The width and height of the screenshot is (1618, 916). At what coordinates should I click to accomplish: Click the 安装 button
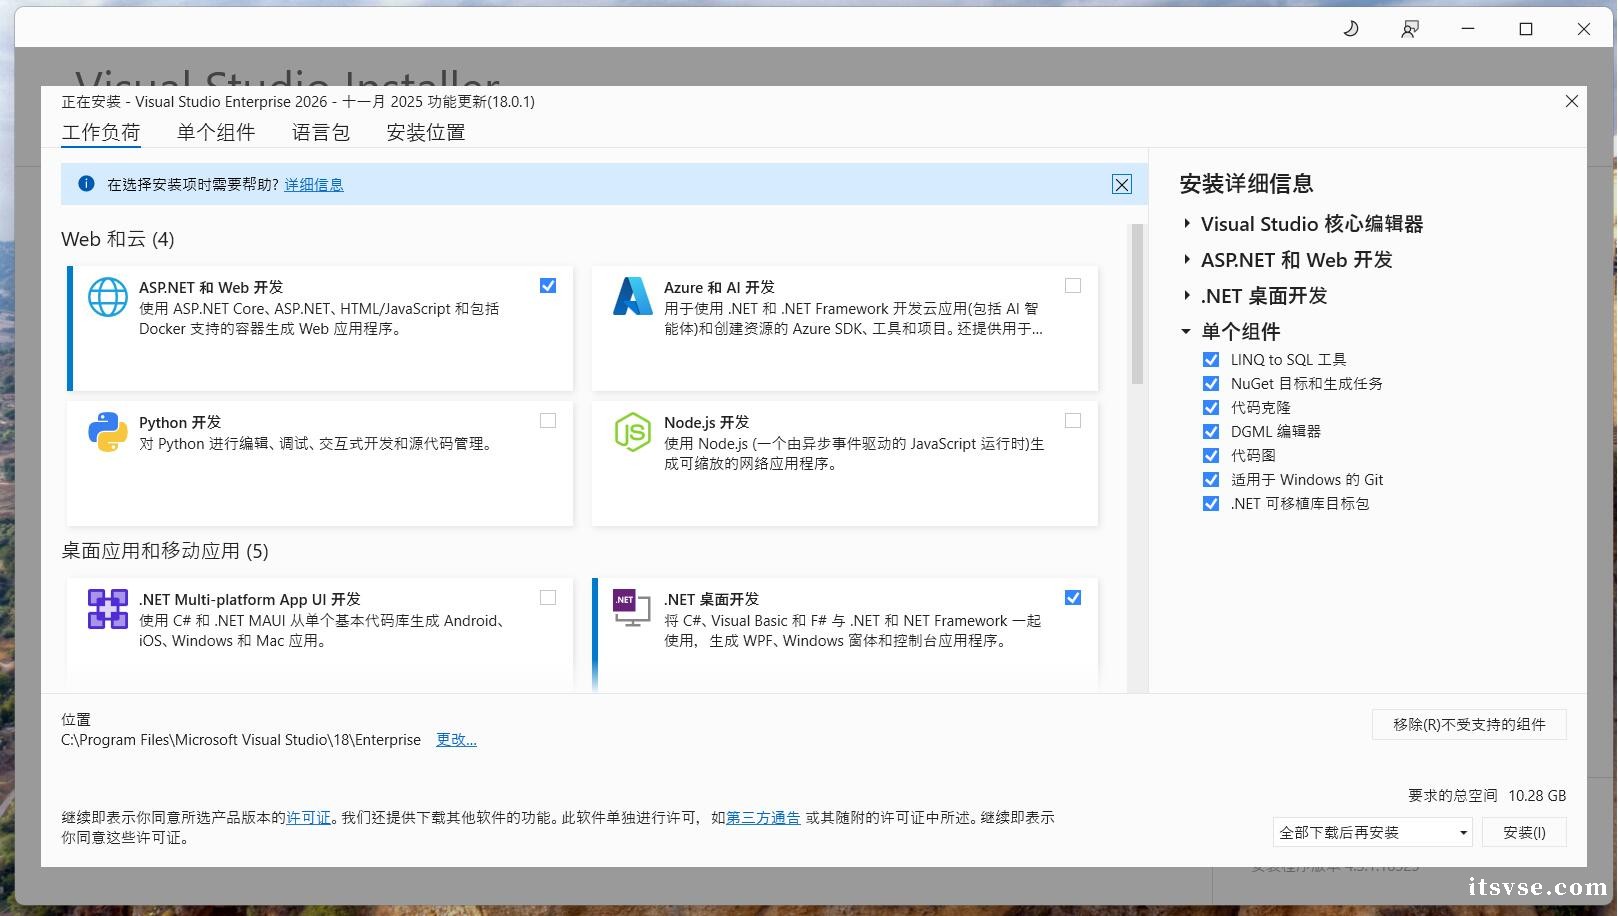(1524, 831)
